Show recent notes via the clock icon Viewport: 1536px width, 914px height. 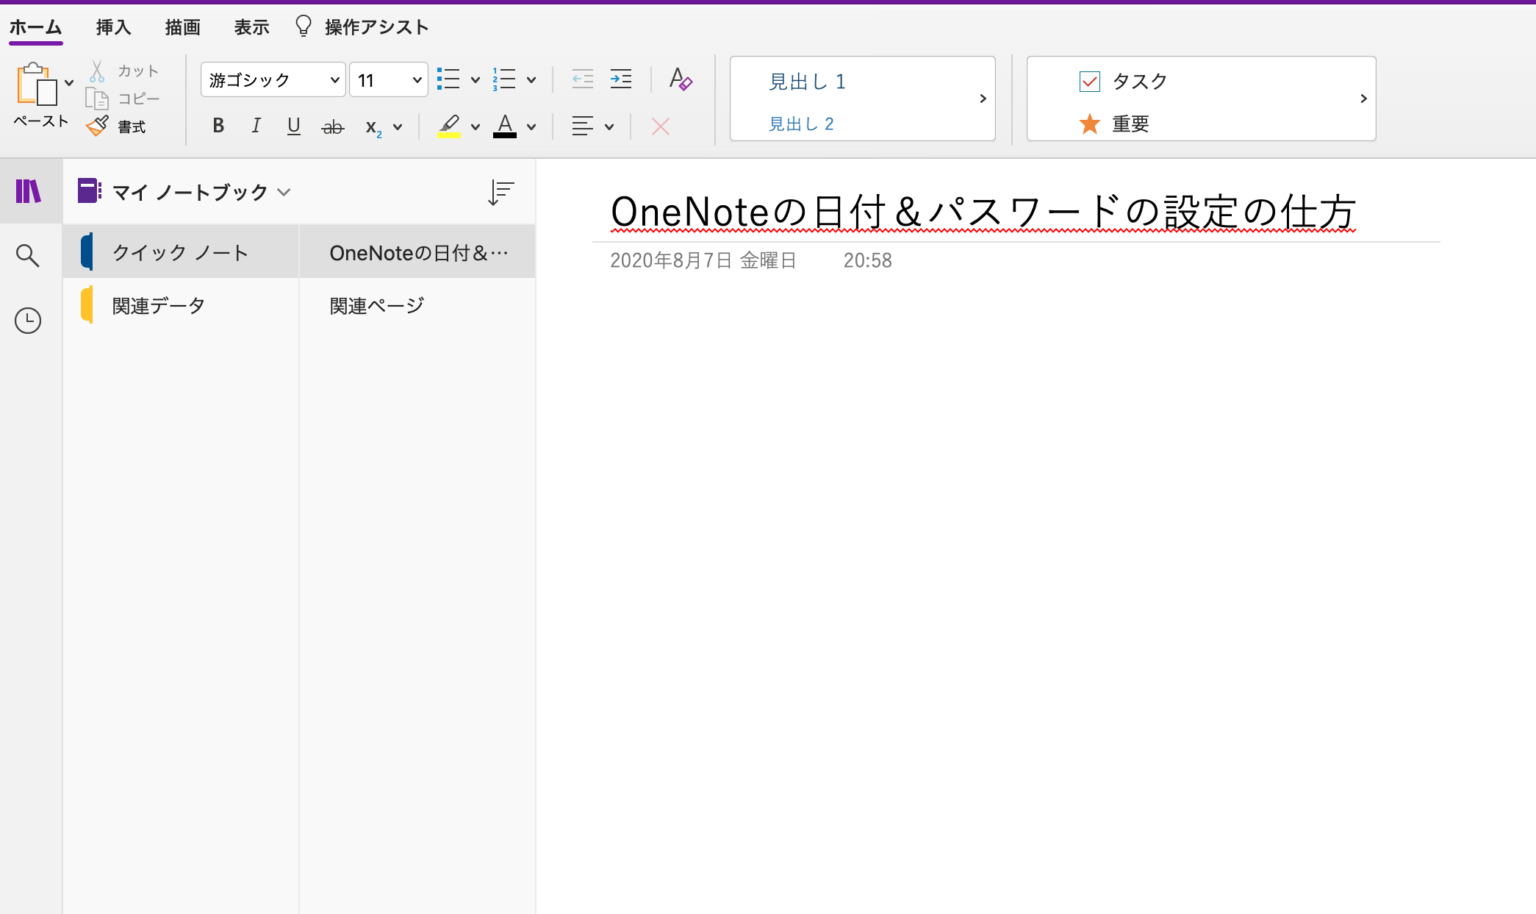(29, 320)
